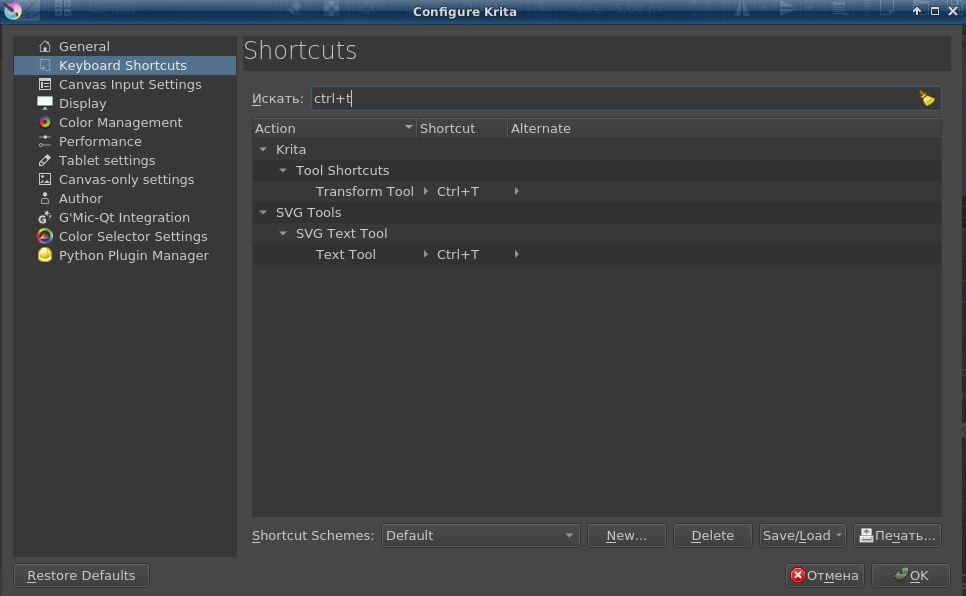The height and width of the screenshot is (596, 966).
Task: Delete the current shortcut scheme
Action: [712, 536]
